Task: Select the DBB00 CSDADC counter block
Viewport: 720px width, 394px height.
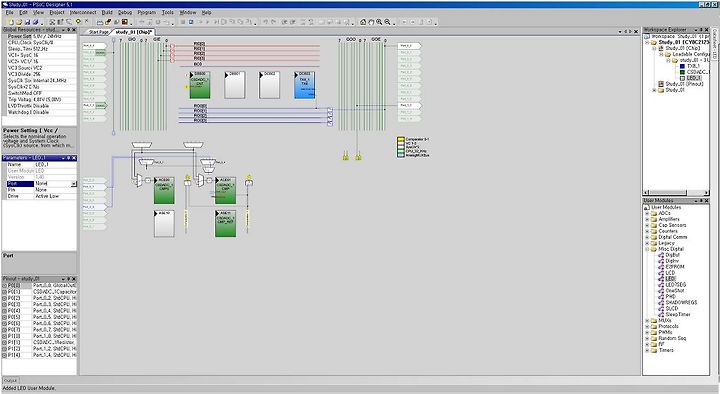Action: [200, 84]
